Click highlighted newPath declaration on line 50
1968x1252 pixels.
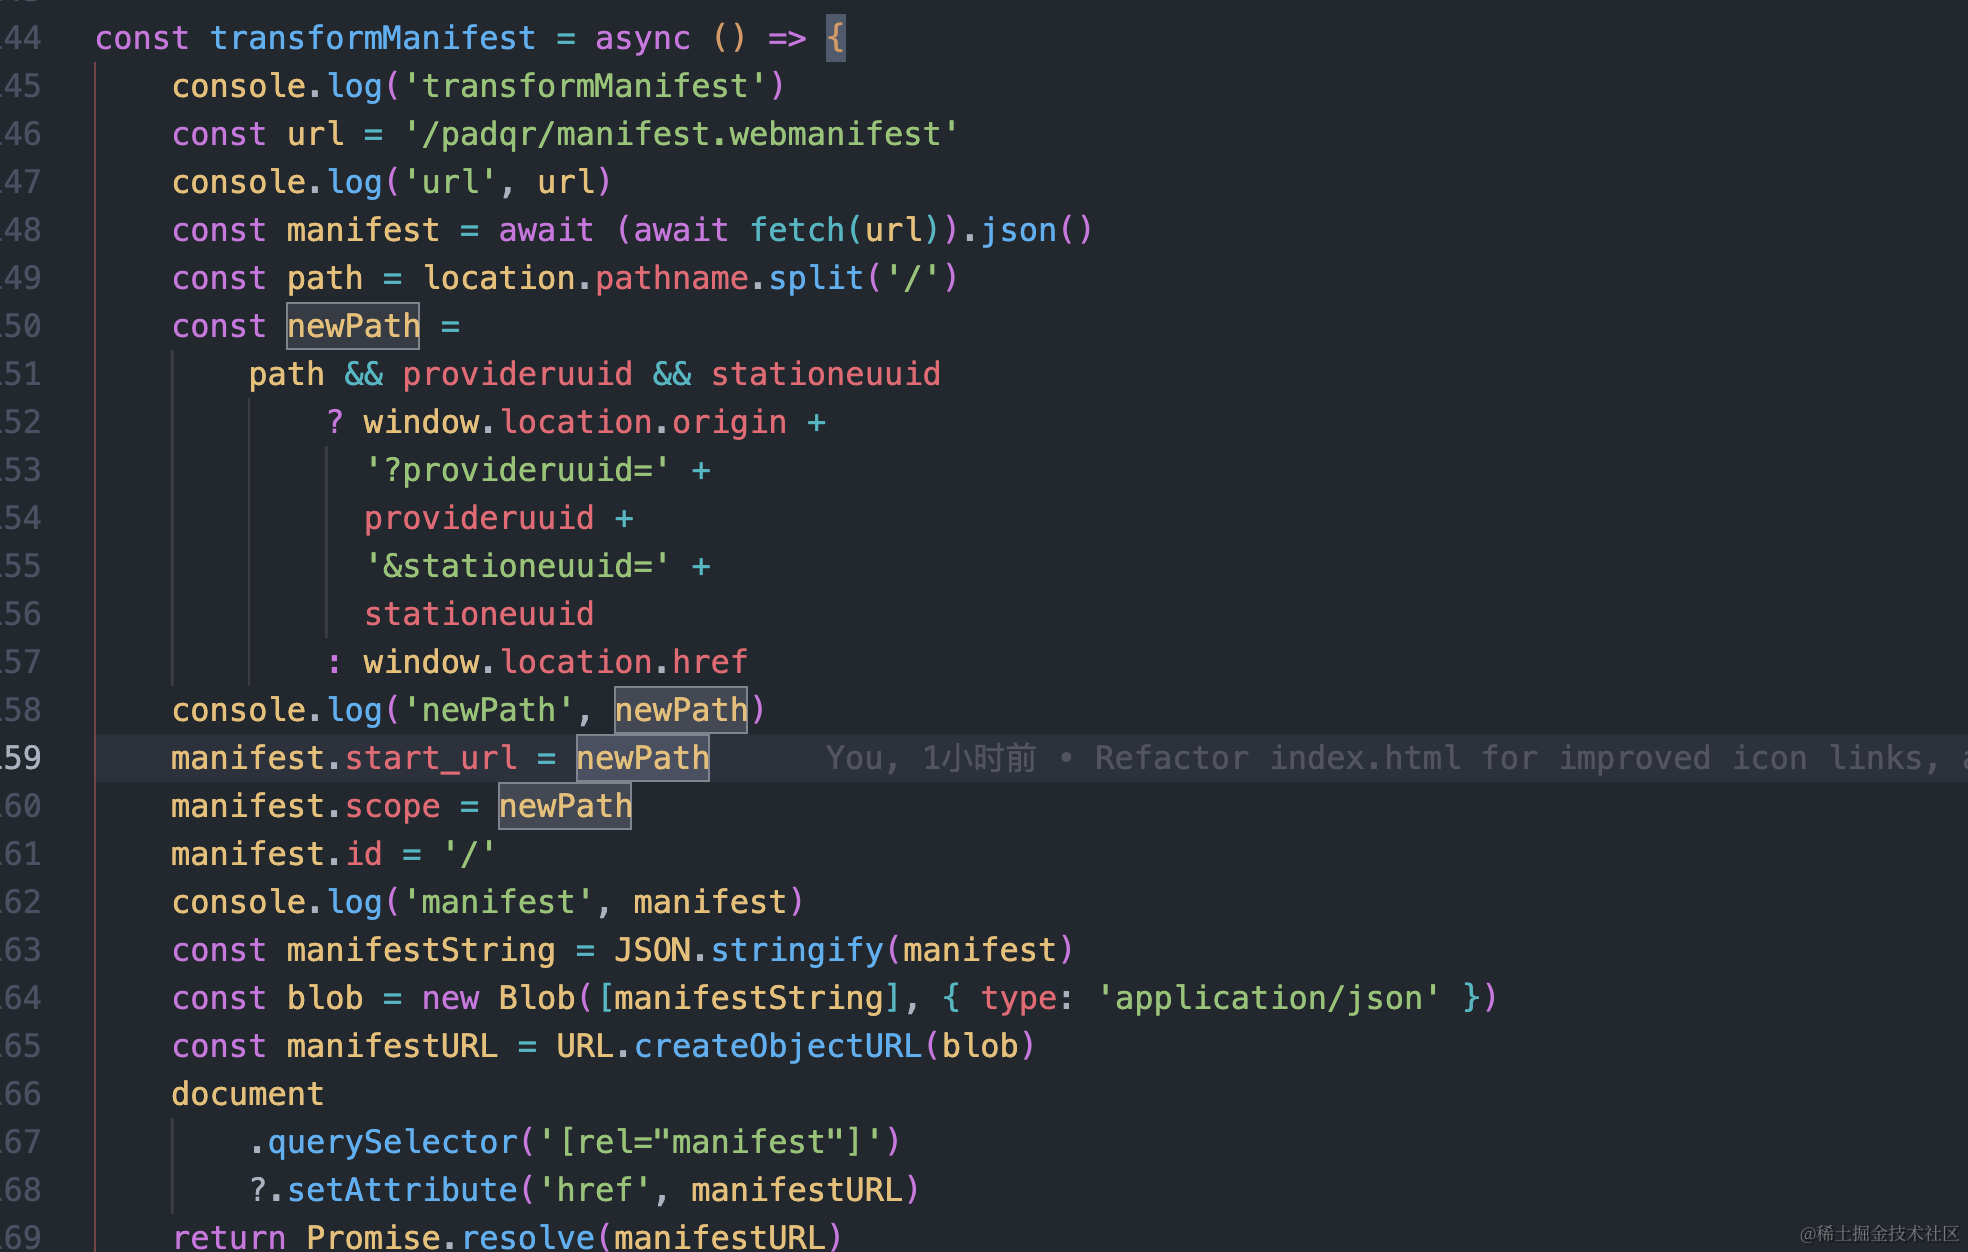pos(353,326)
